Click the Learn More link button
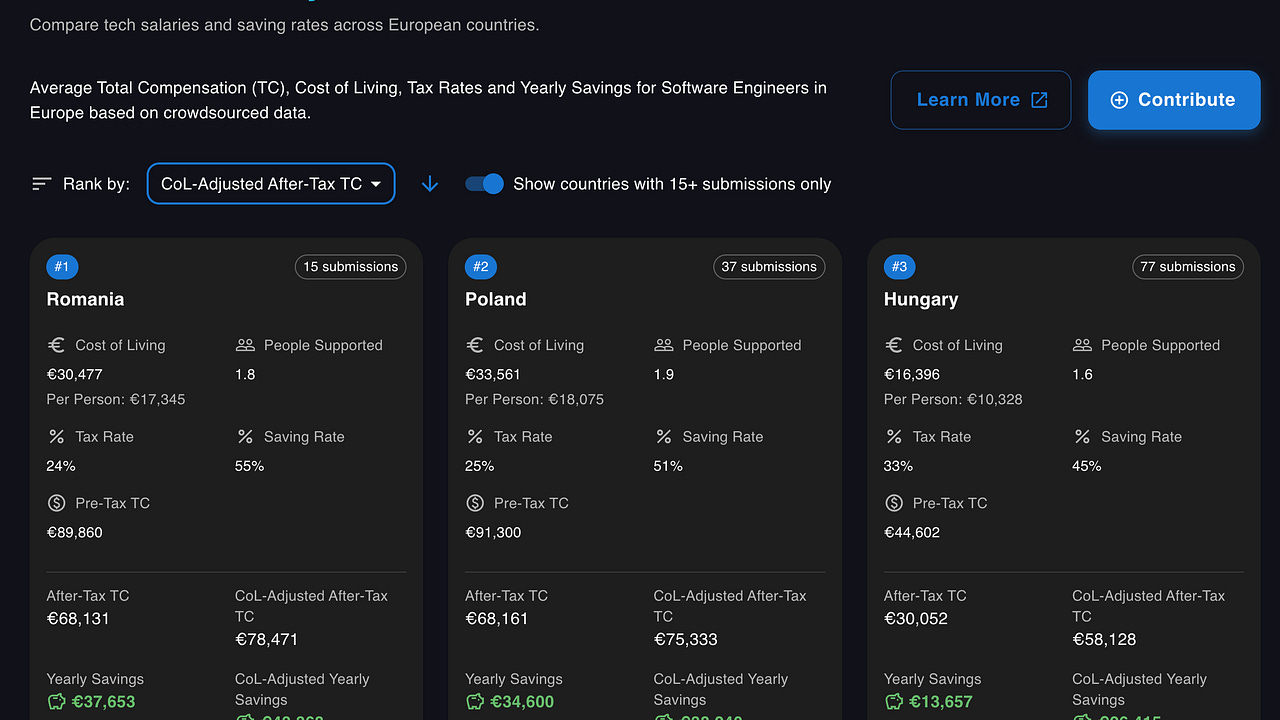Image resolution: width=1280 pixels, height=720 pixels. (x=981, y=100)
